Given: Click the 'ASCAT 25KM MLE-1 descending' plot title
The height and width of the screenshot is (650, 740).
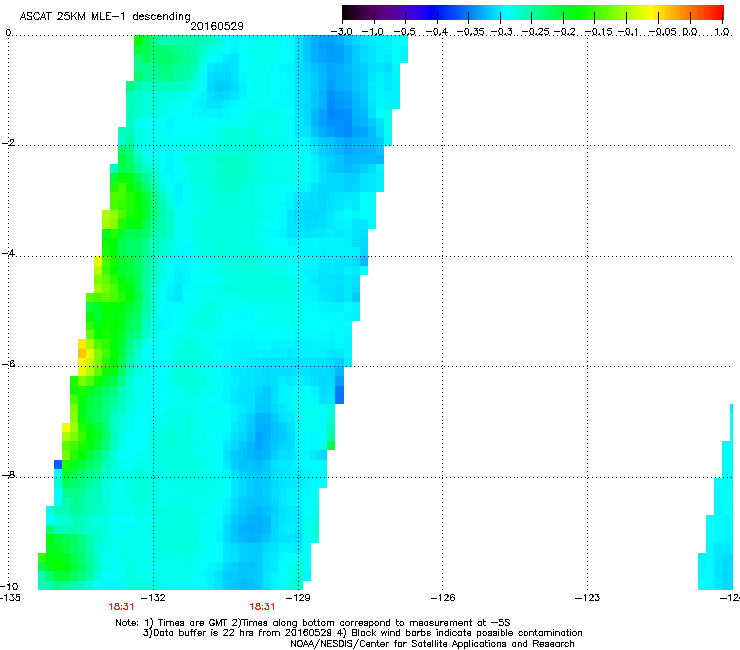Looking at the screenshot, I should pyautogui.click(x=105, y=17).
